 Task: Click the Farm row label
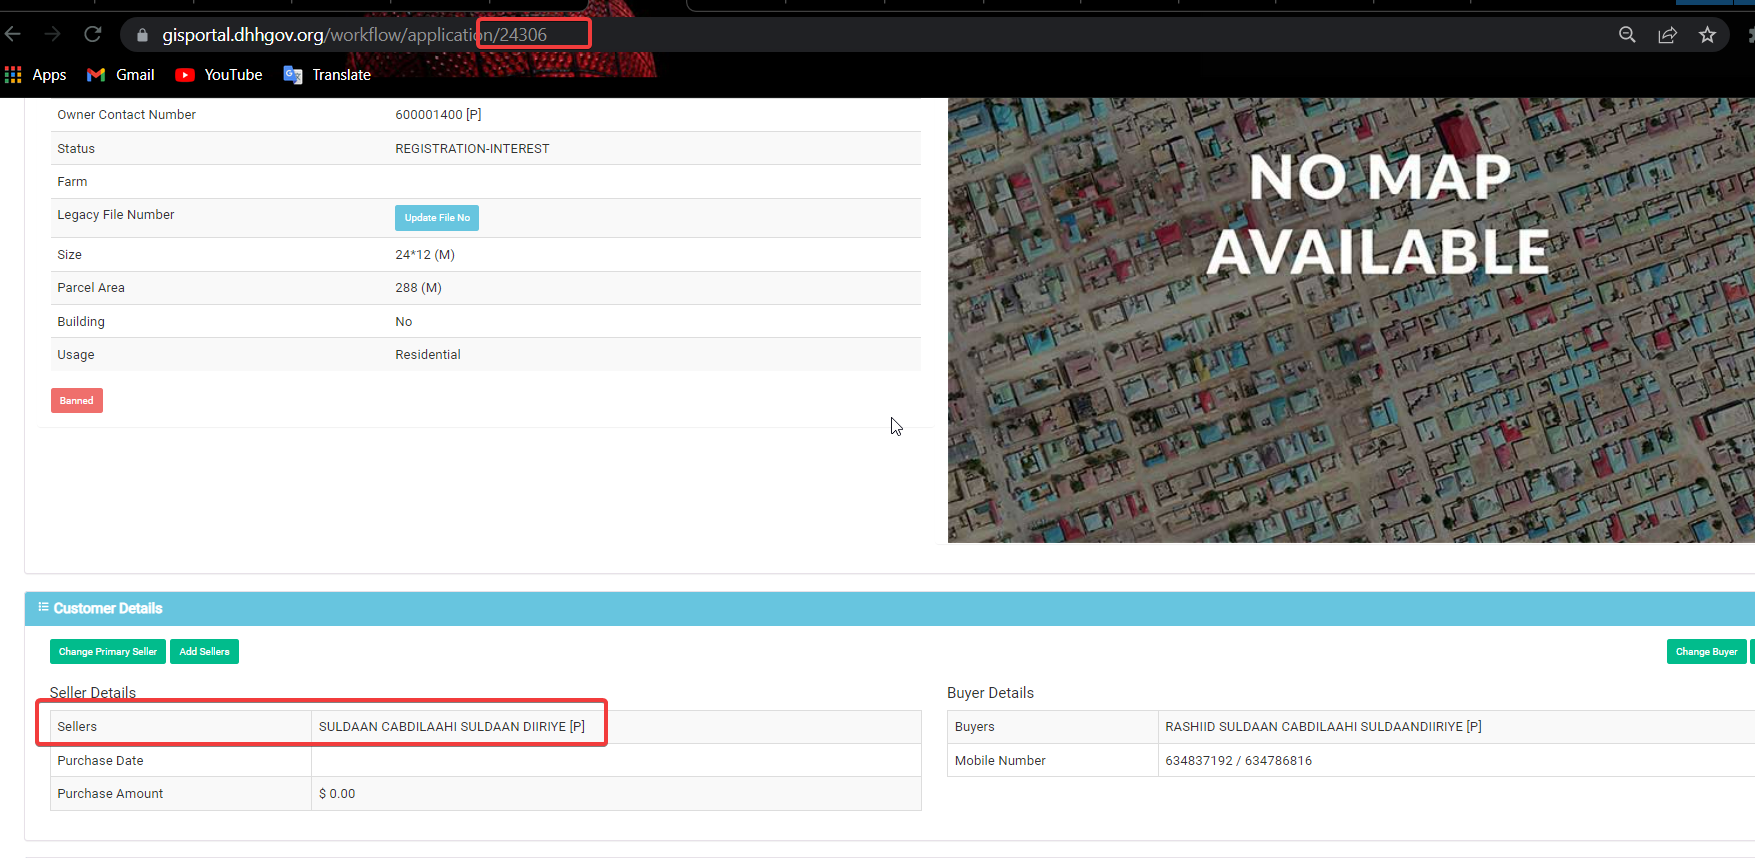[x=72, y=182]
